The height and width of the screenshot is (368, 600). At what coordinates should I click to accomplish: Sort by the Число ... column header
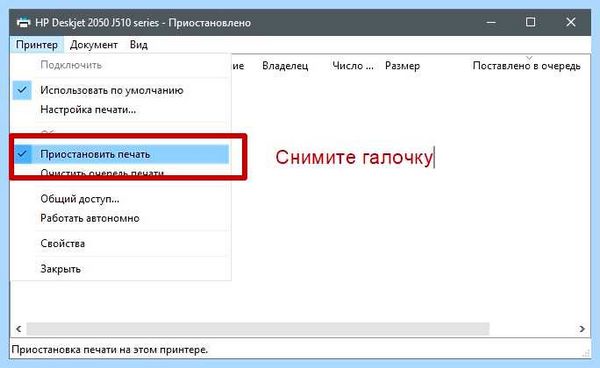[352, 66]
